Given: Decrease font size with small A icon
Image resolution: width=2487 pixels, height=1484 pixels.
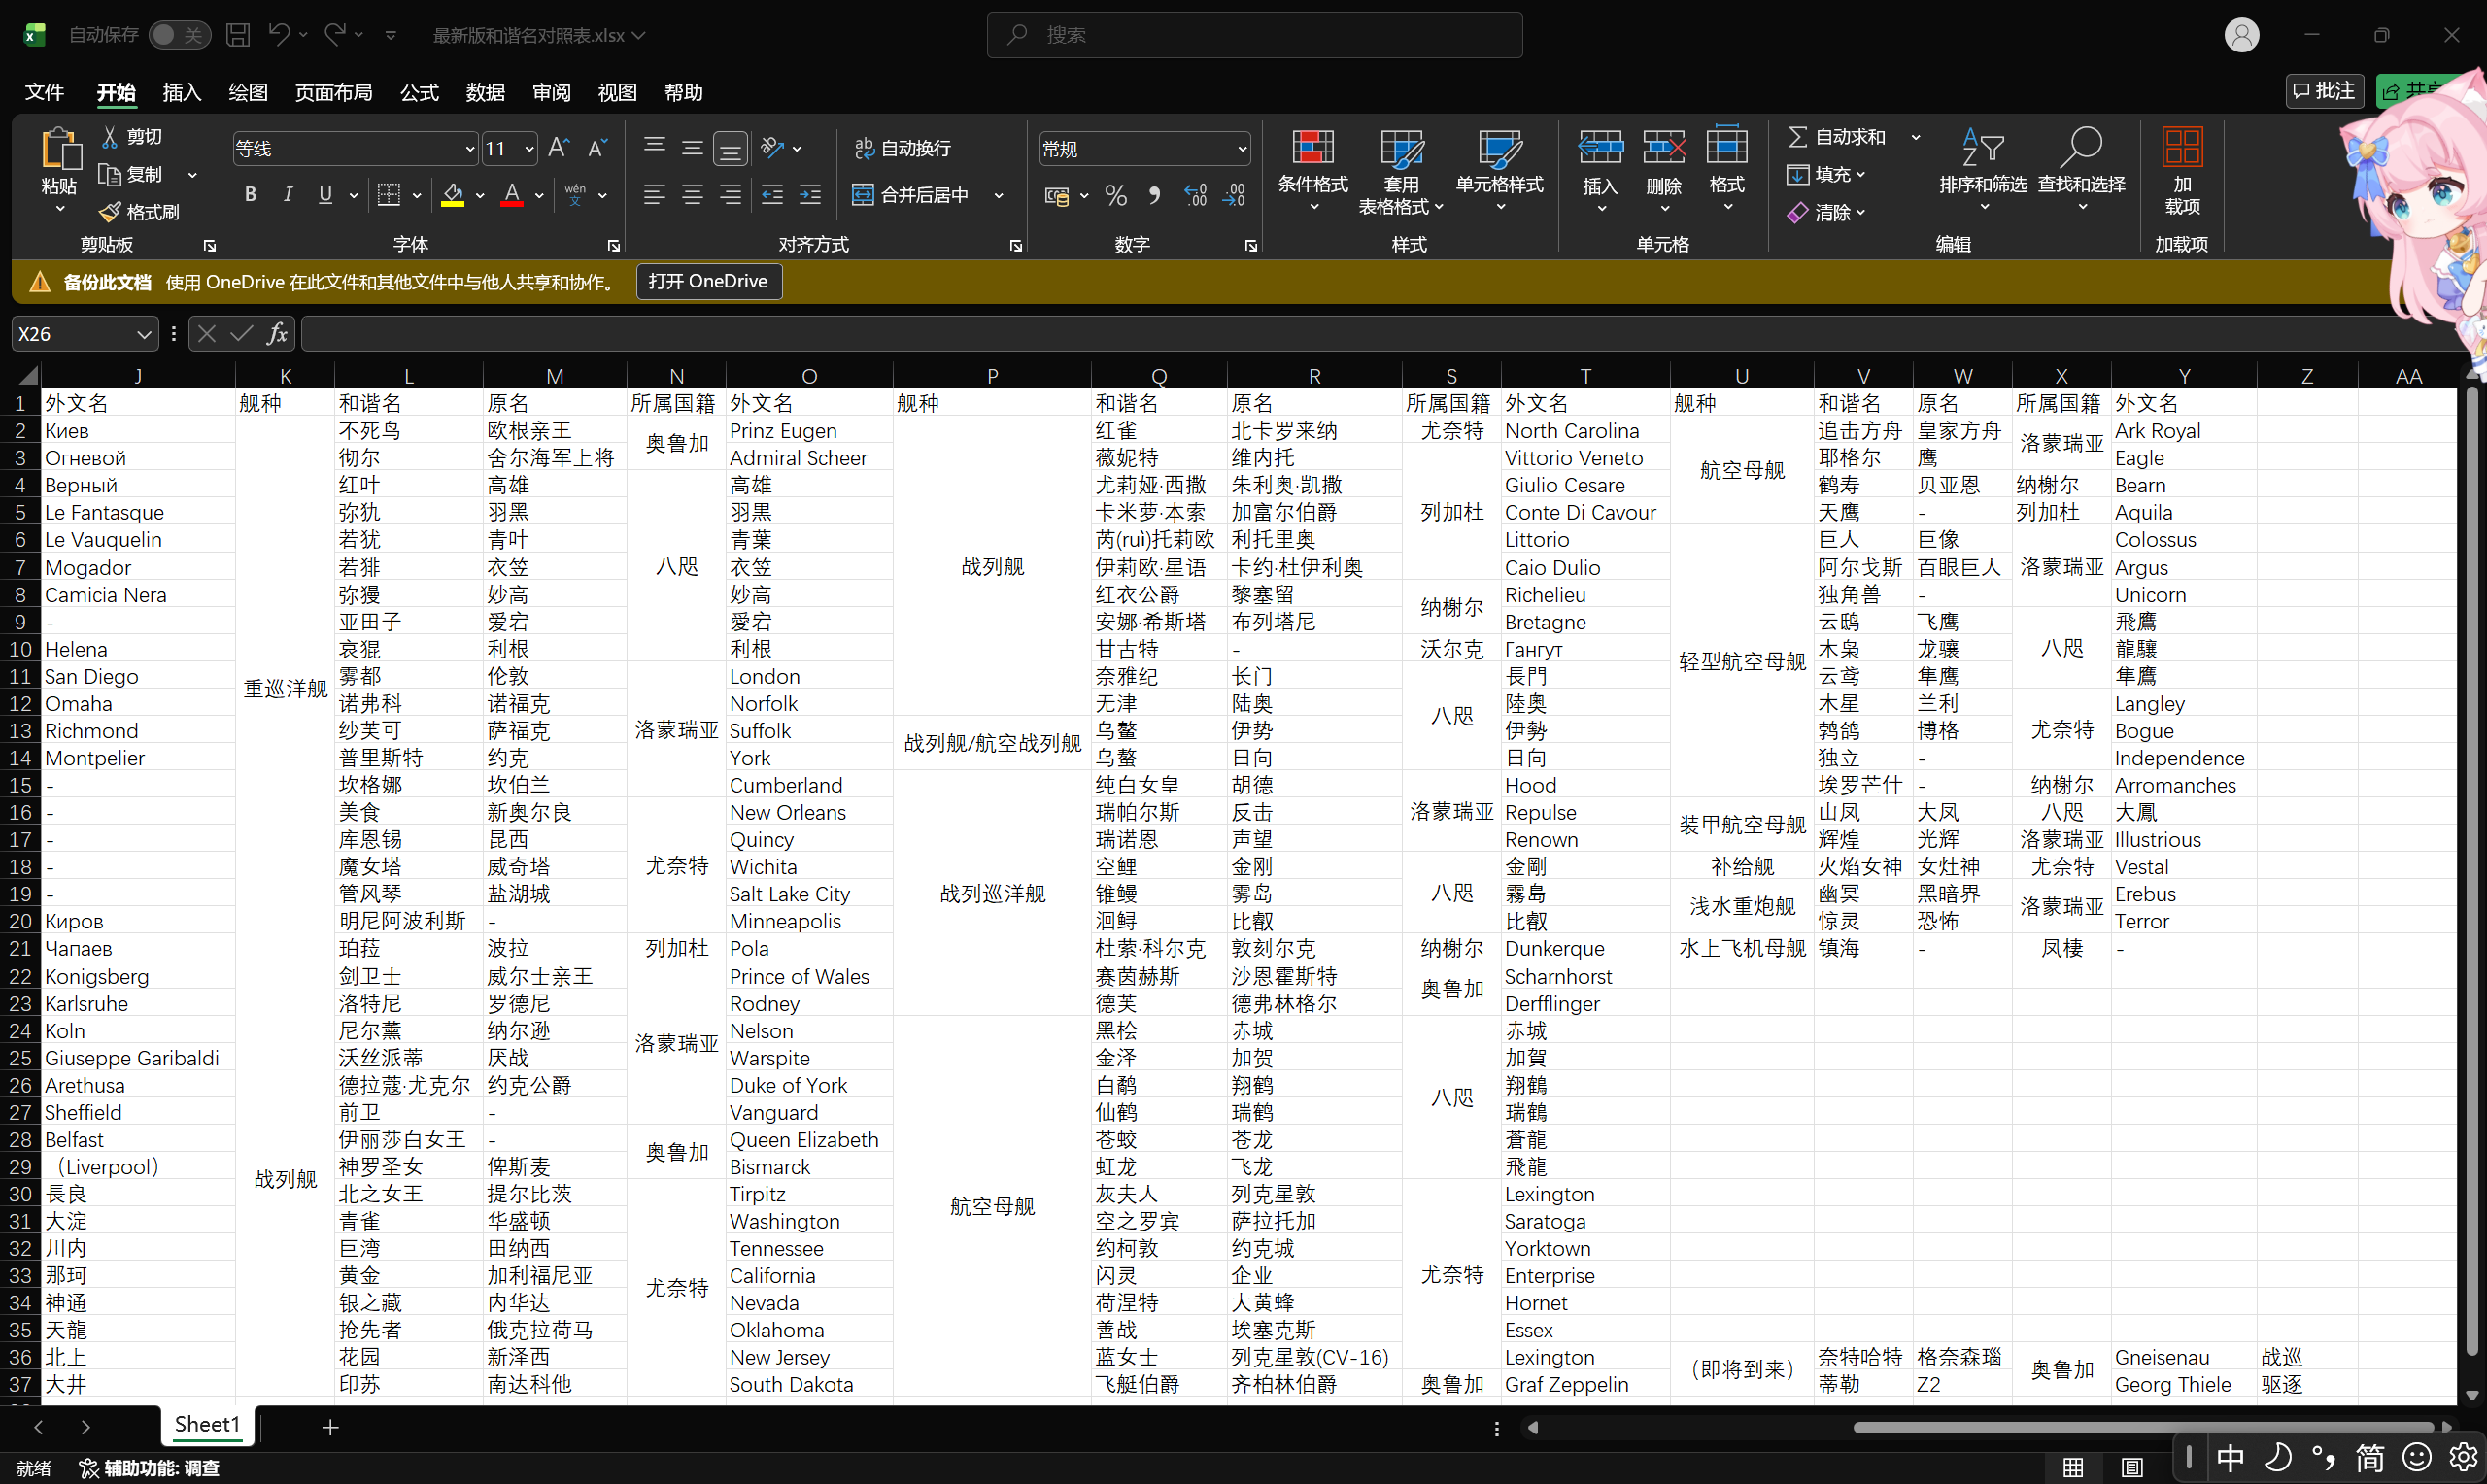Looking at the screenshot, I should 597,149.
